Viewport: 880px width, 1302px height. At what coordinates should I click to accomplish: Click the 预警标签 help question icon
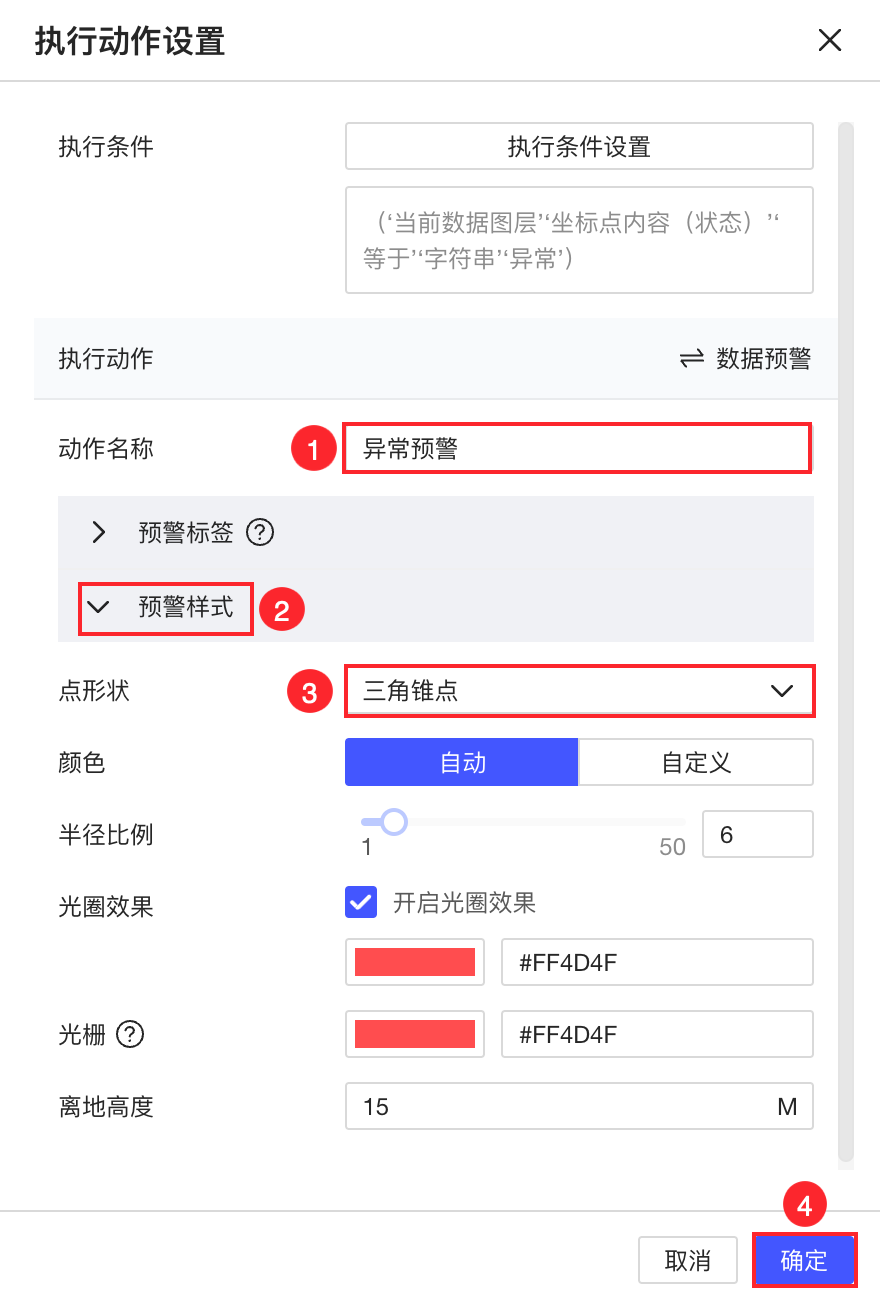point(260,533)
